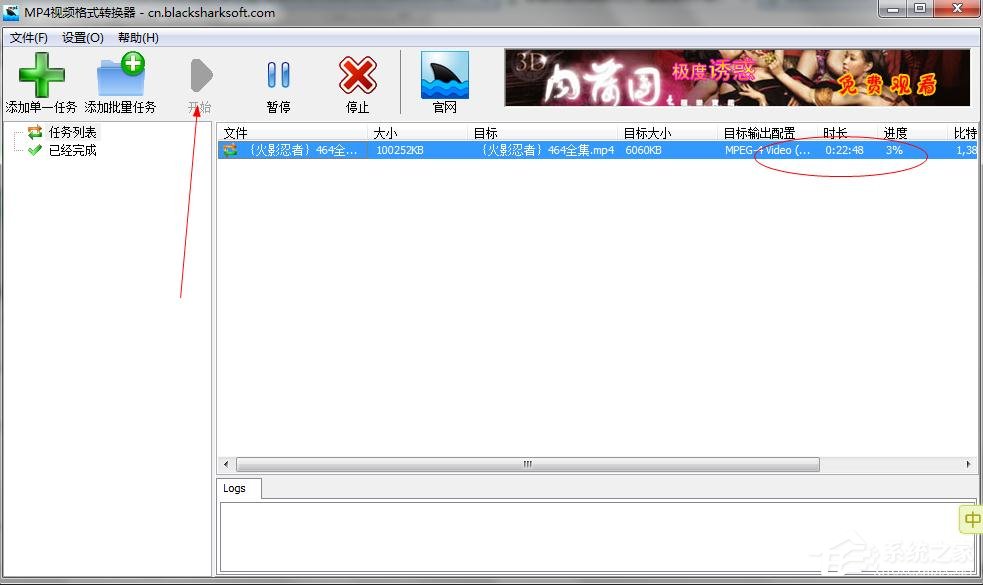The image size is (983, 585).
Task: Click the application shark icon in title bar
Action: pyautogui.click(x=11, y=12)
